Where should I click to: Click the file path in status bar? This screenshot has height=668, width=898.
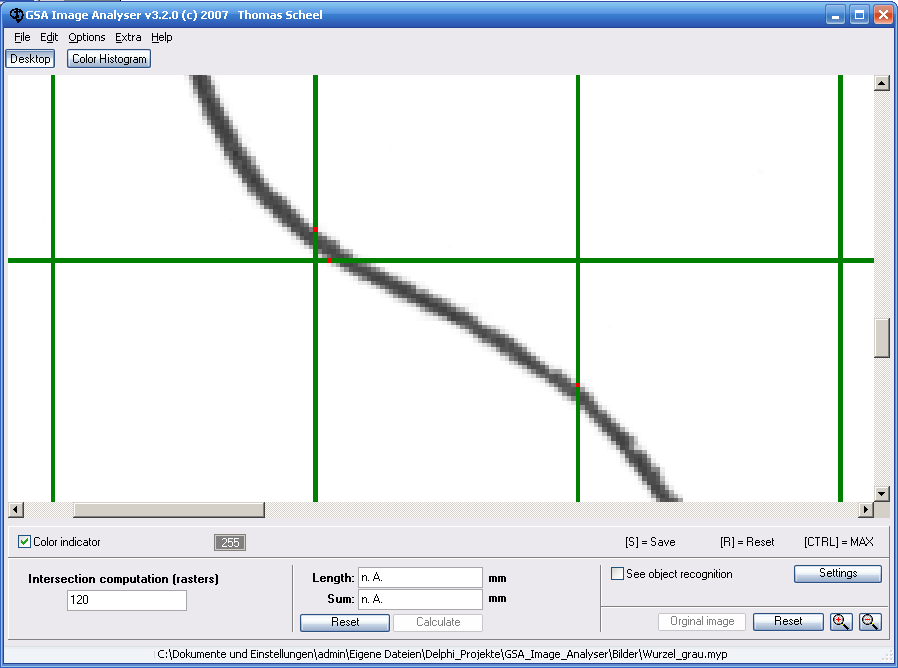[442, 654]
